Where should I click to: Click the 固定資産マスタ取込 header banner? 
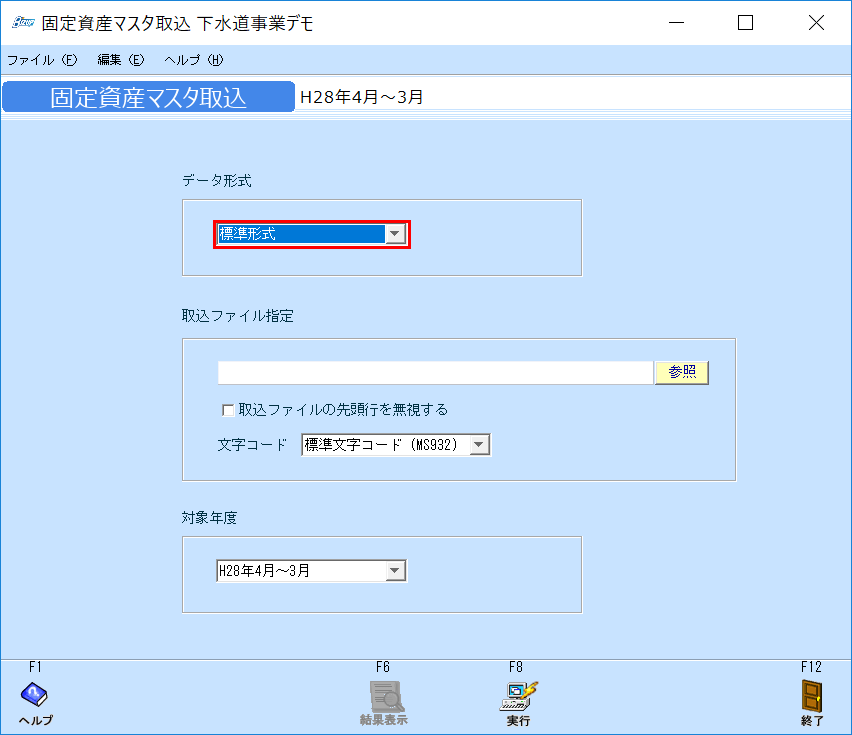tap(147, 96)
